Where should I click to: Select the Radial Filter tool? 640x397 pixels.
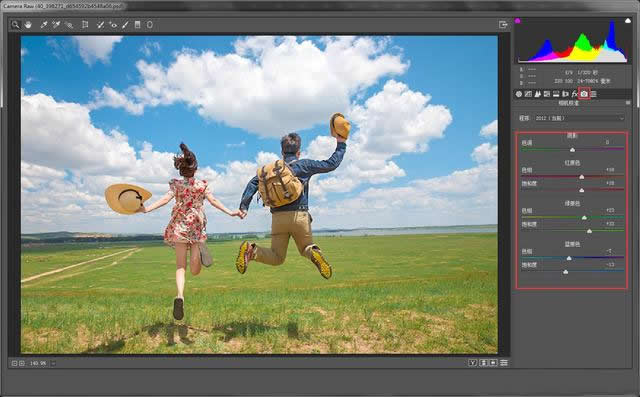click(x=150, y=25)
